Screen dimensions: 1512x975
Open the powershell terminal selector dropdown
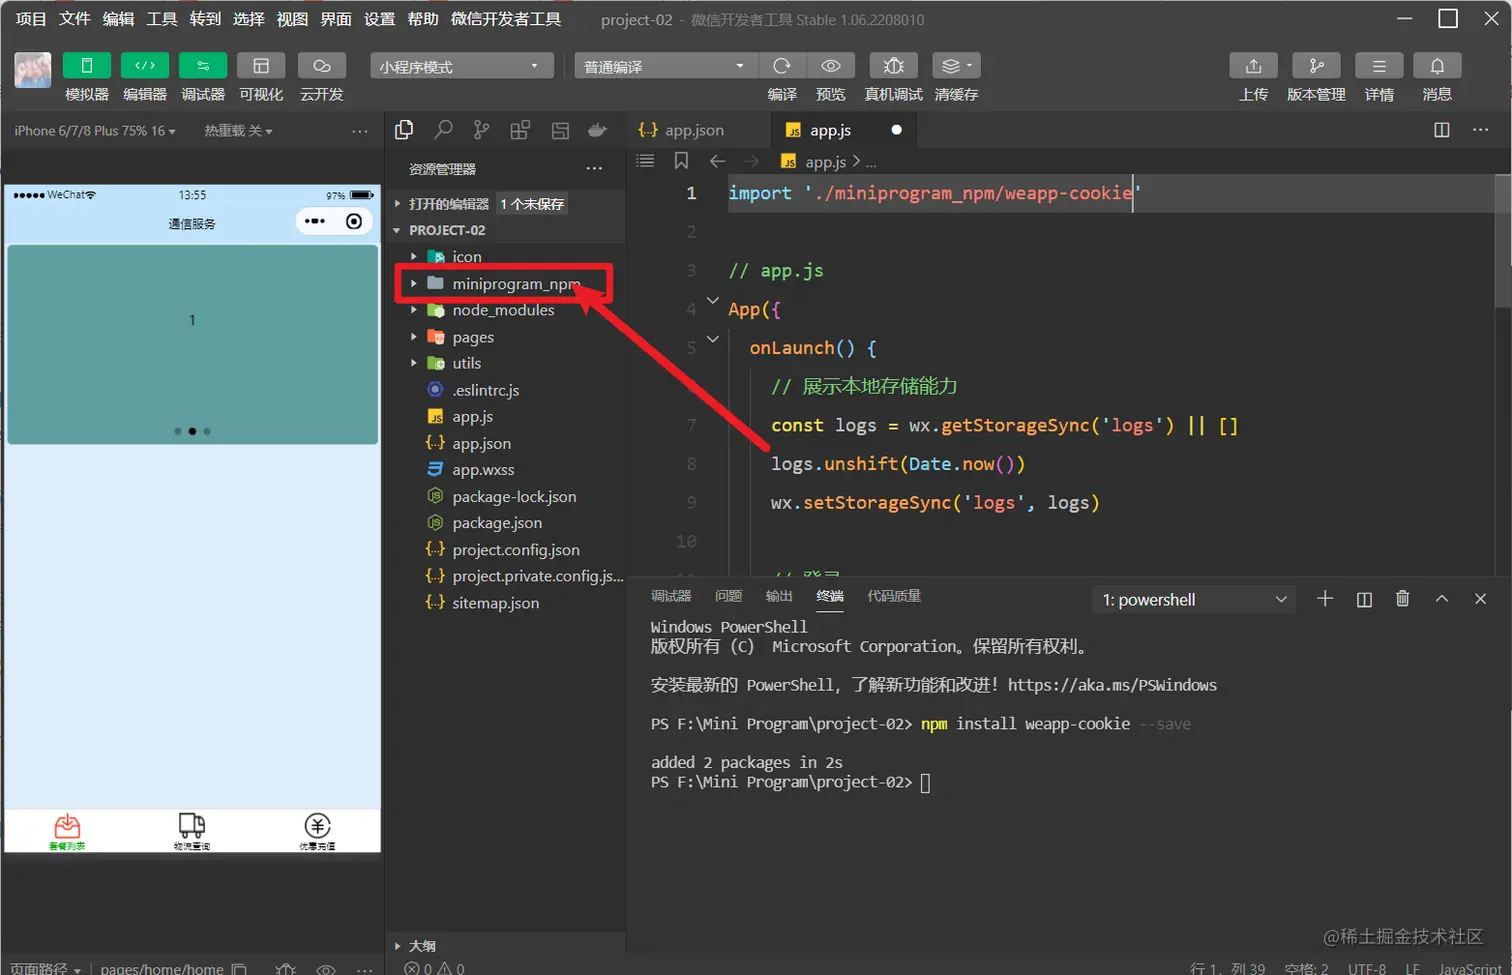tap(1193, 600)
